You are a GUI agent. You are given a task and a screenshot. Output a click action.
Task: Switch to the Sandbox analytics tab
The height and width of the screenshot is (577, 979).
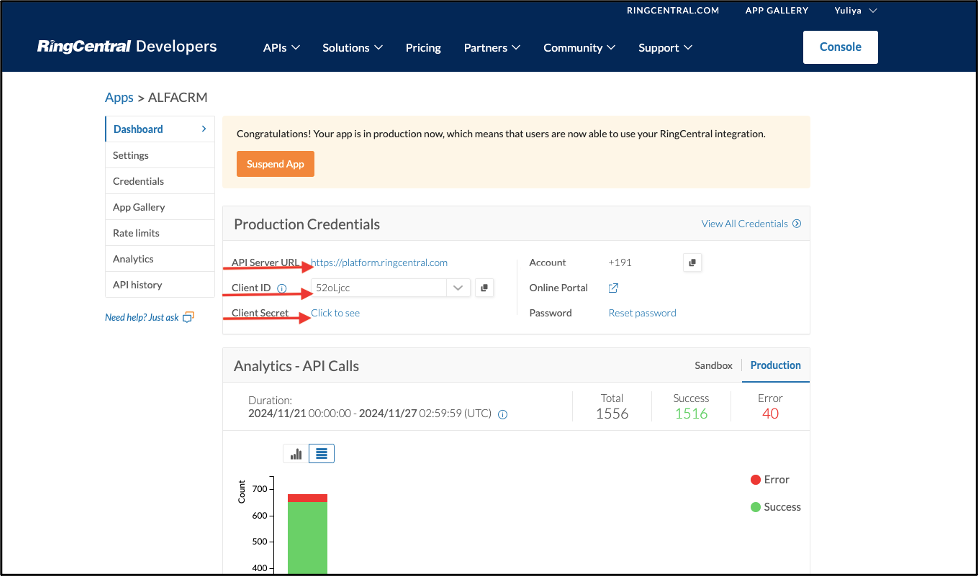click(x=713, y=365)
